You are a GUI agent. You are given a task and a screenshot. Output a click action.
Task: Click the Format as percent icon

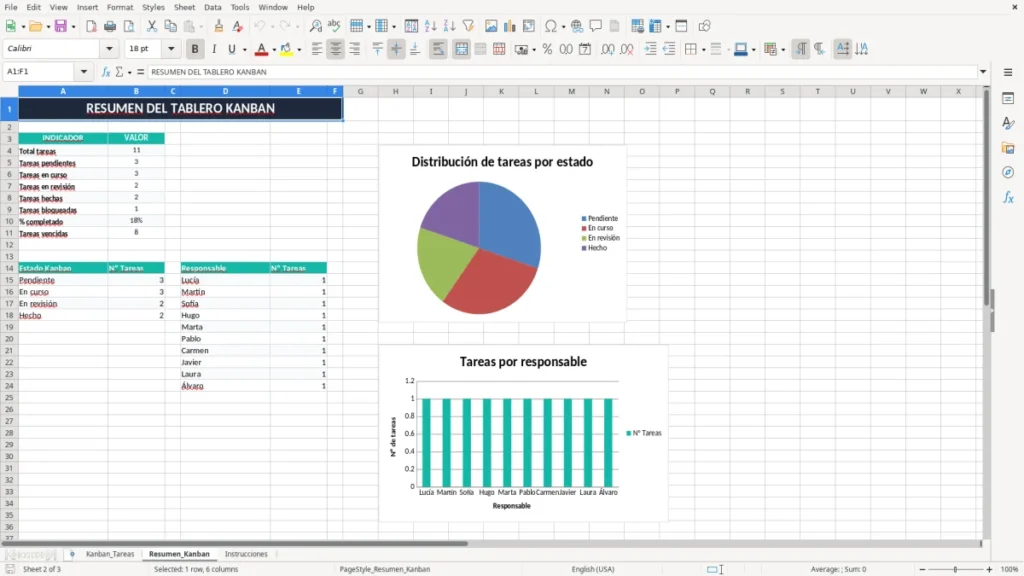pyautogui.click(x=547, y=49)
